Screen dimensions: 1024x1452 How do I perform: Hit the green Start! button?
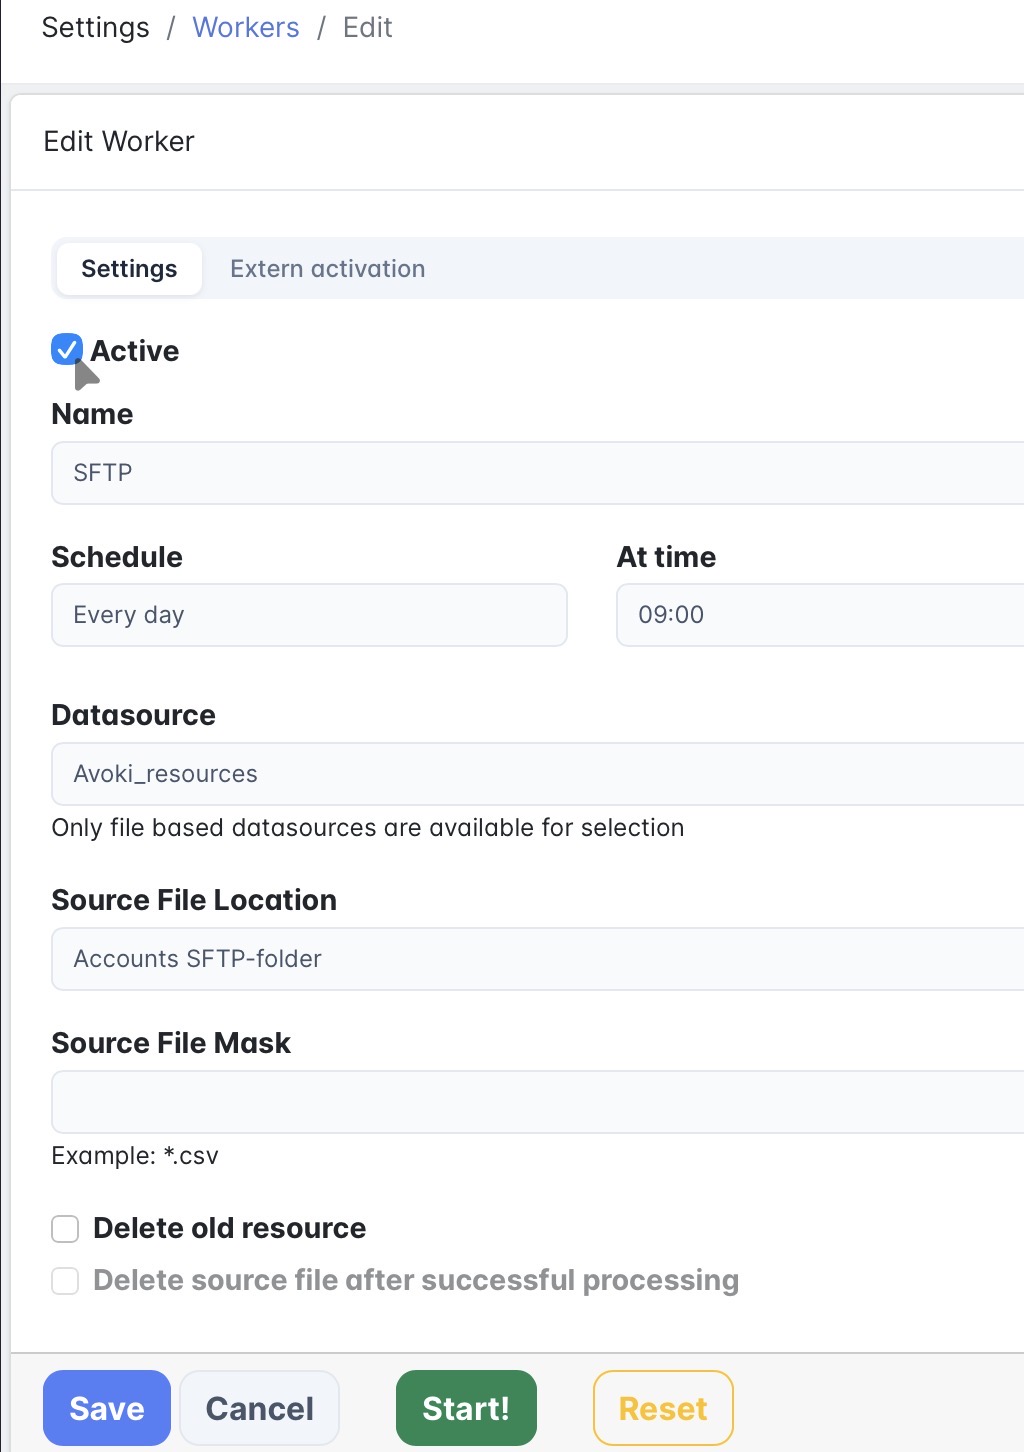coord(466,1408)
